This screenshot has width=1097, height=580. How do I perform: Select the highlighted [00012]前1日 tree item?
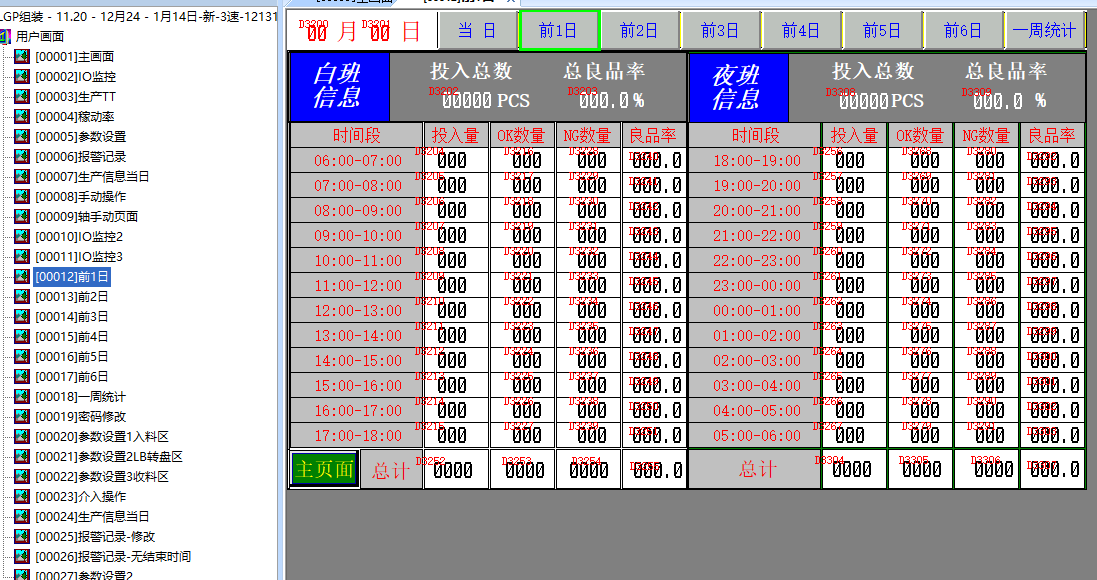pos(72,277)
